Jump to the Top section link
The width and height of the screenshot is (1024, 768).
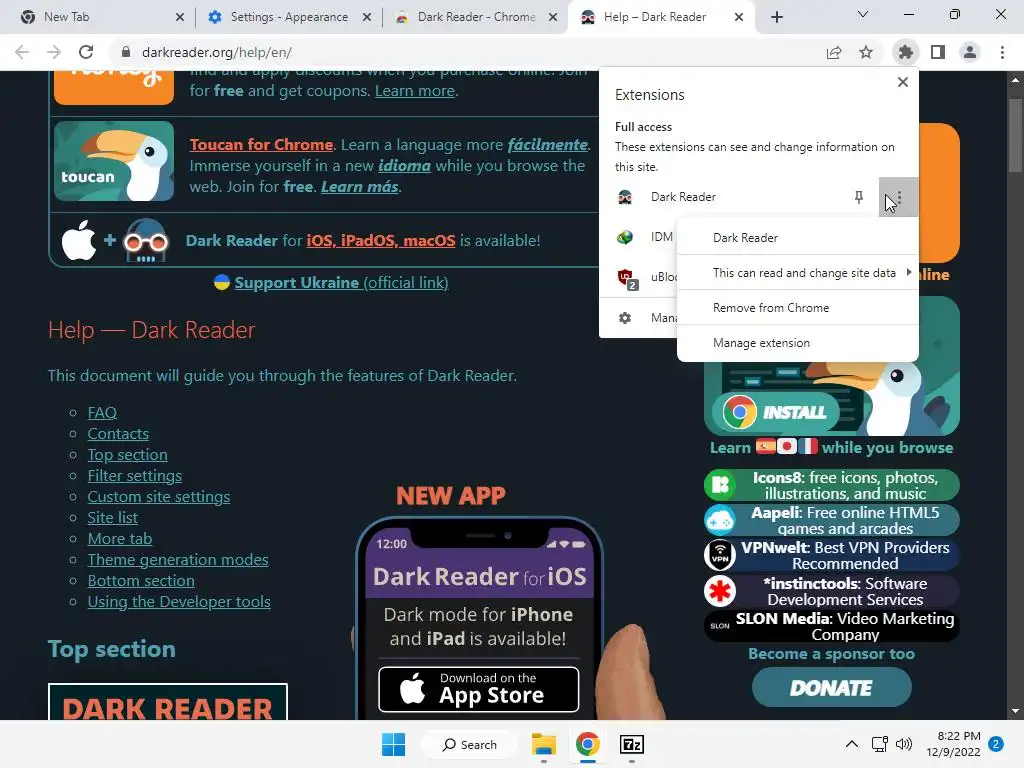(127, 455)
